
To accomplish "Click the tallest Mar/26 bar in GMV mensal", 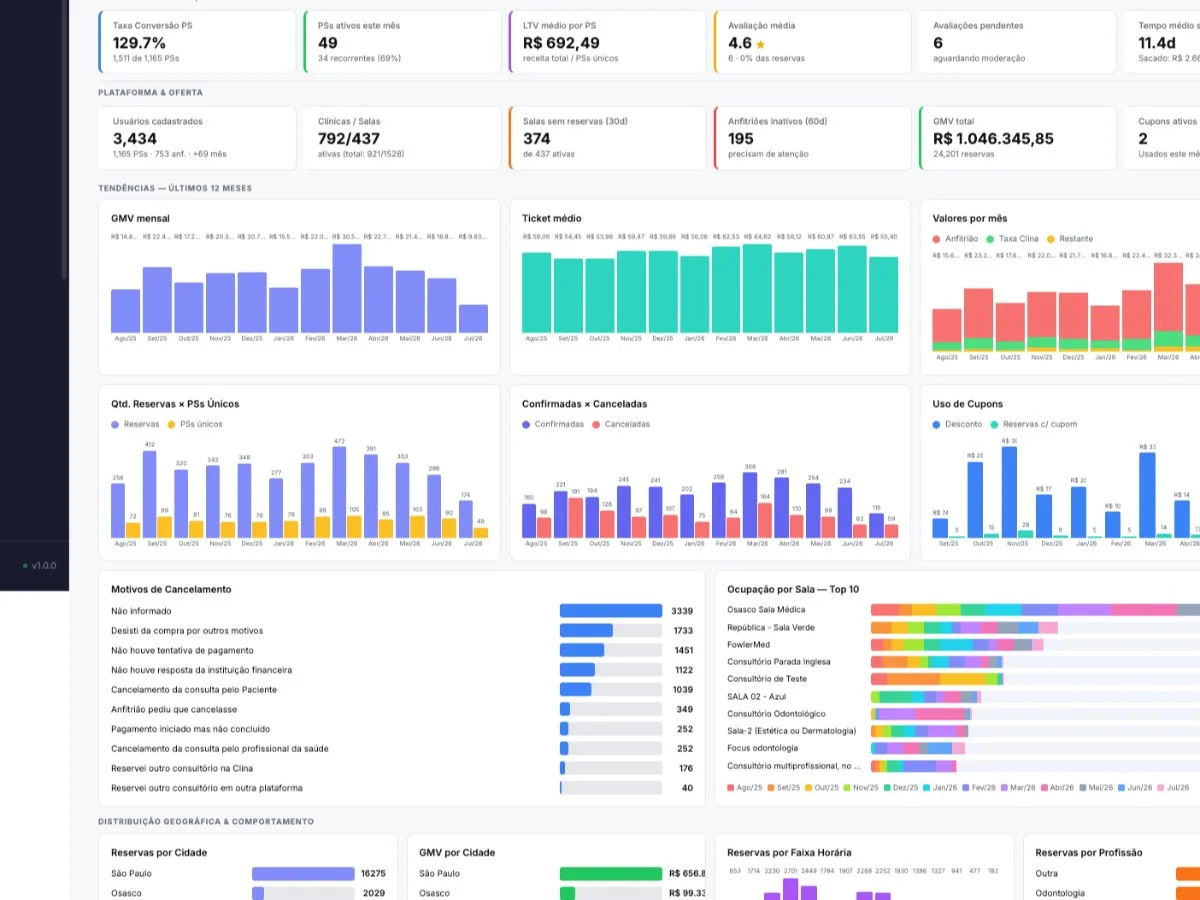I will [x=347, y=288].
